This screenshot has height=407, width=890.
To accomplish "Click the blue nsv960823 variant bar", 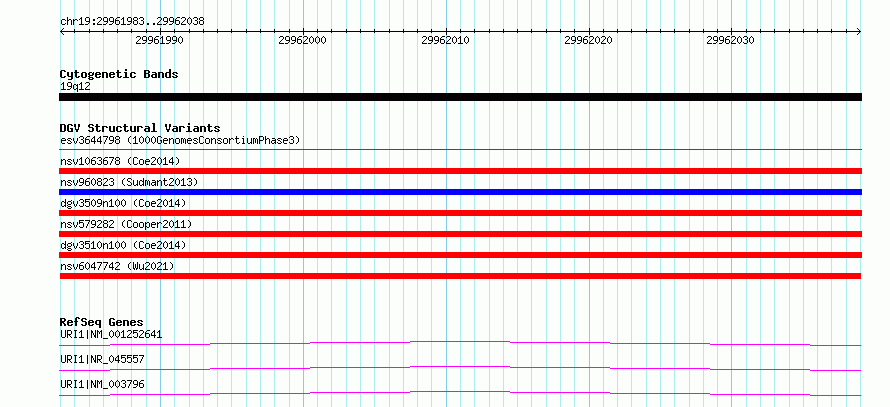I will (x=460, y=192).
